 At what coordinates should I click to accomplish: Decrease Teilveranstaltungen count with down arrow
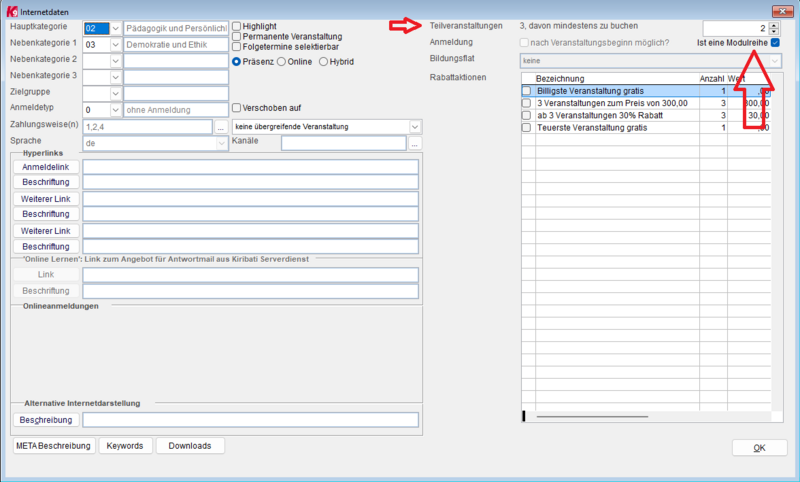pyautogui.click(x=774, y=32)
